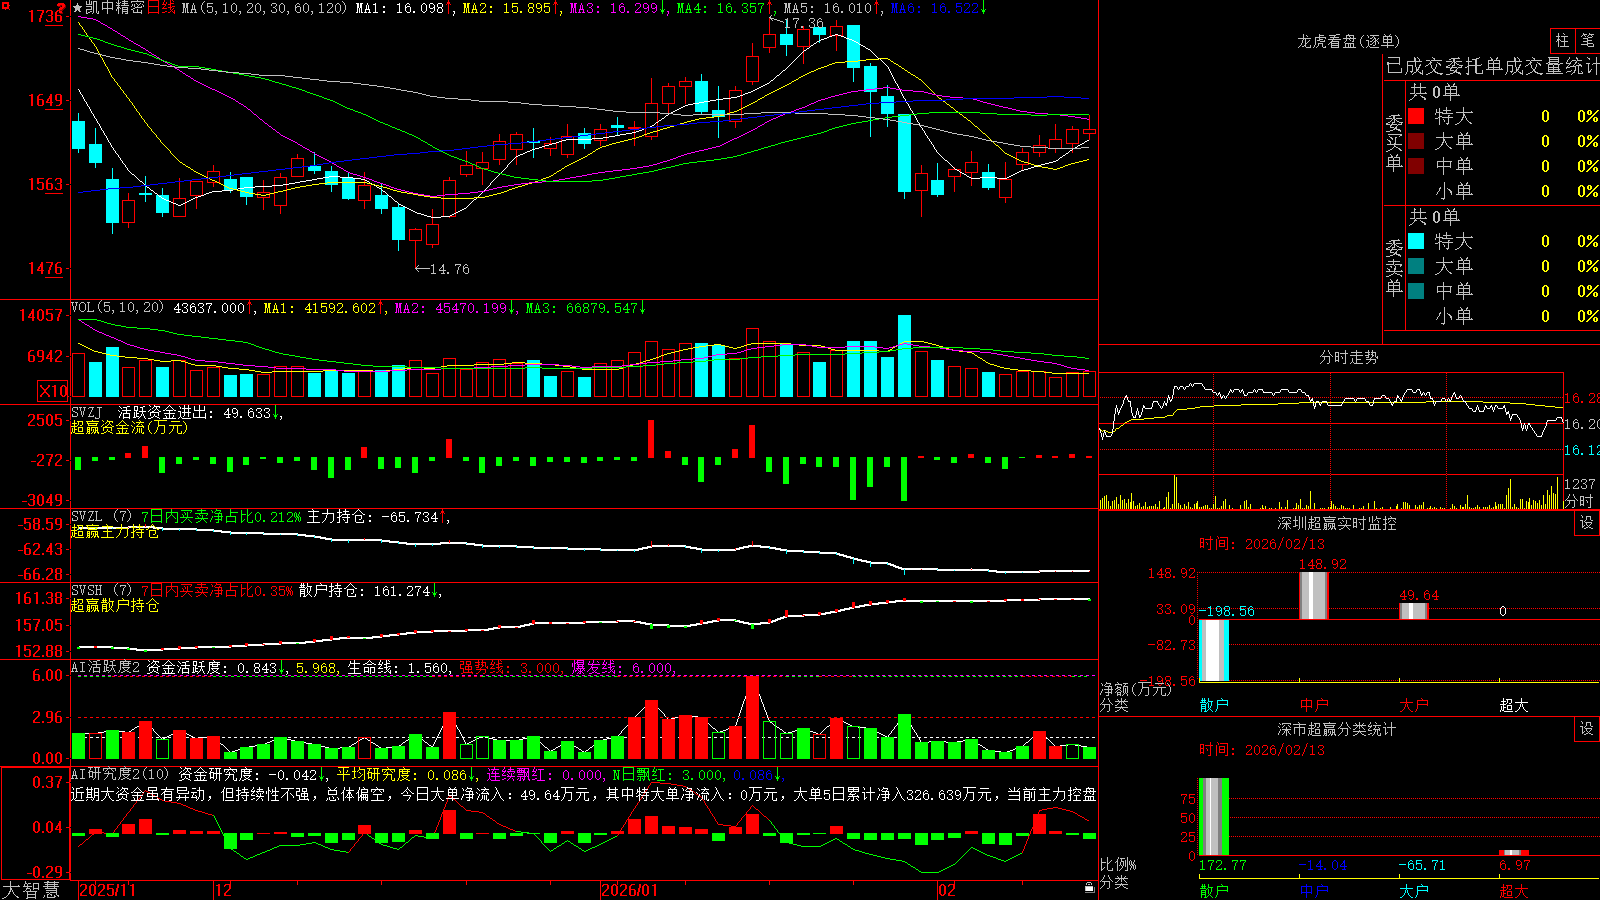Click the stock name 凯中精密

[114, 8]
